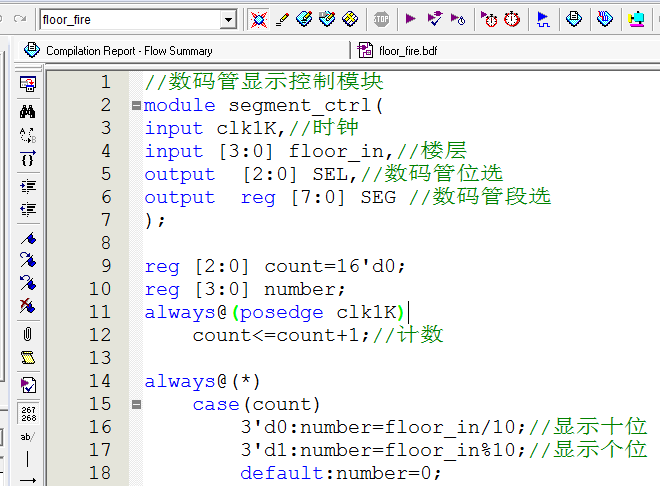The width and height of the screenshot is (660, 486).
Task: Open the yellow Chip Planner icon
Action: click(x=350, y=19)
